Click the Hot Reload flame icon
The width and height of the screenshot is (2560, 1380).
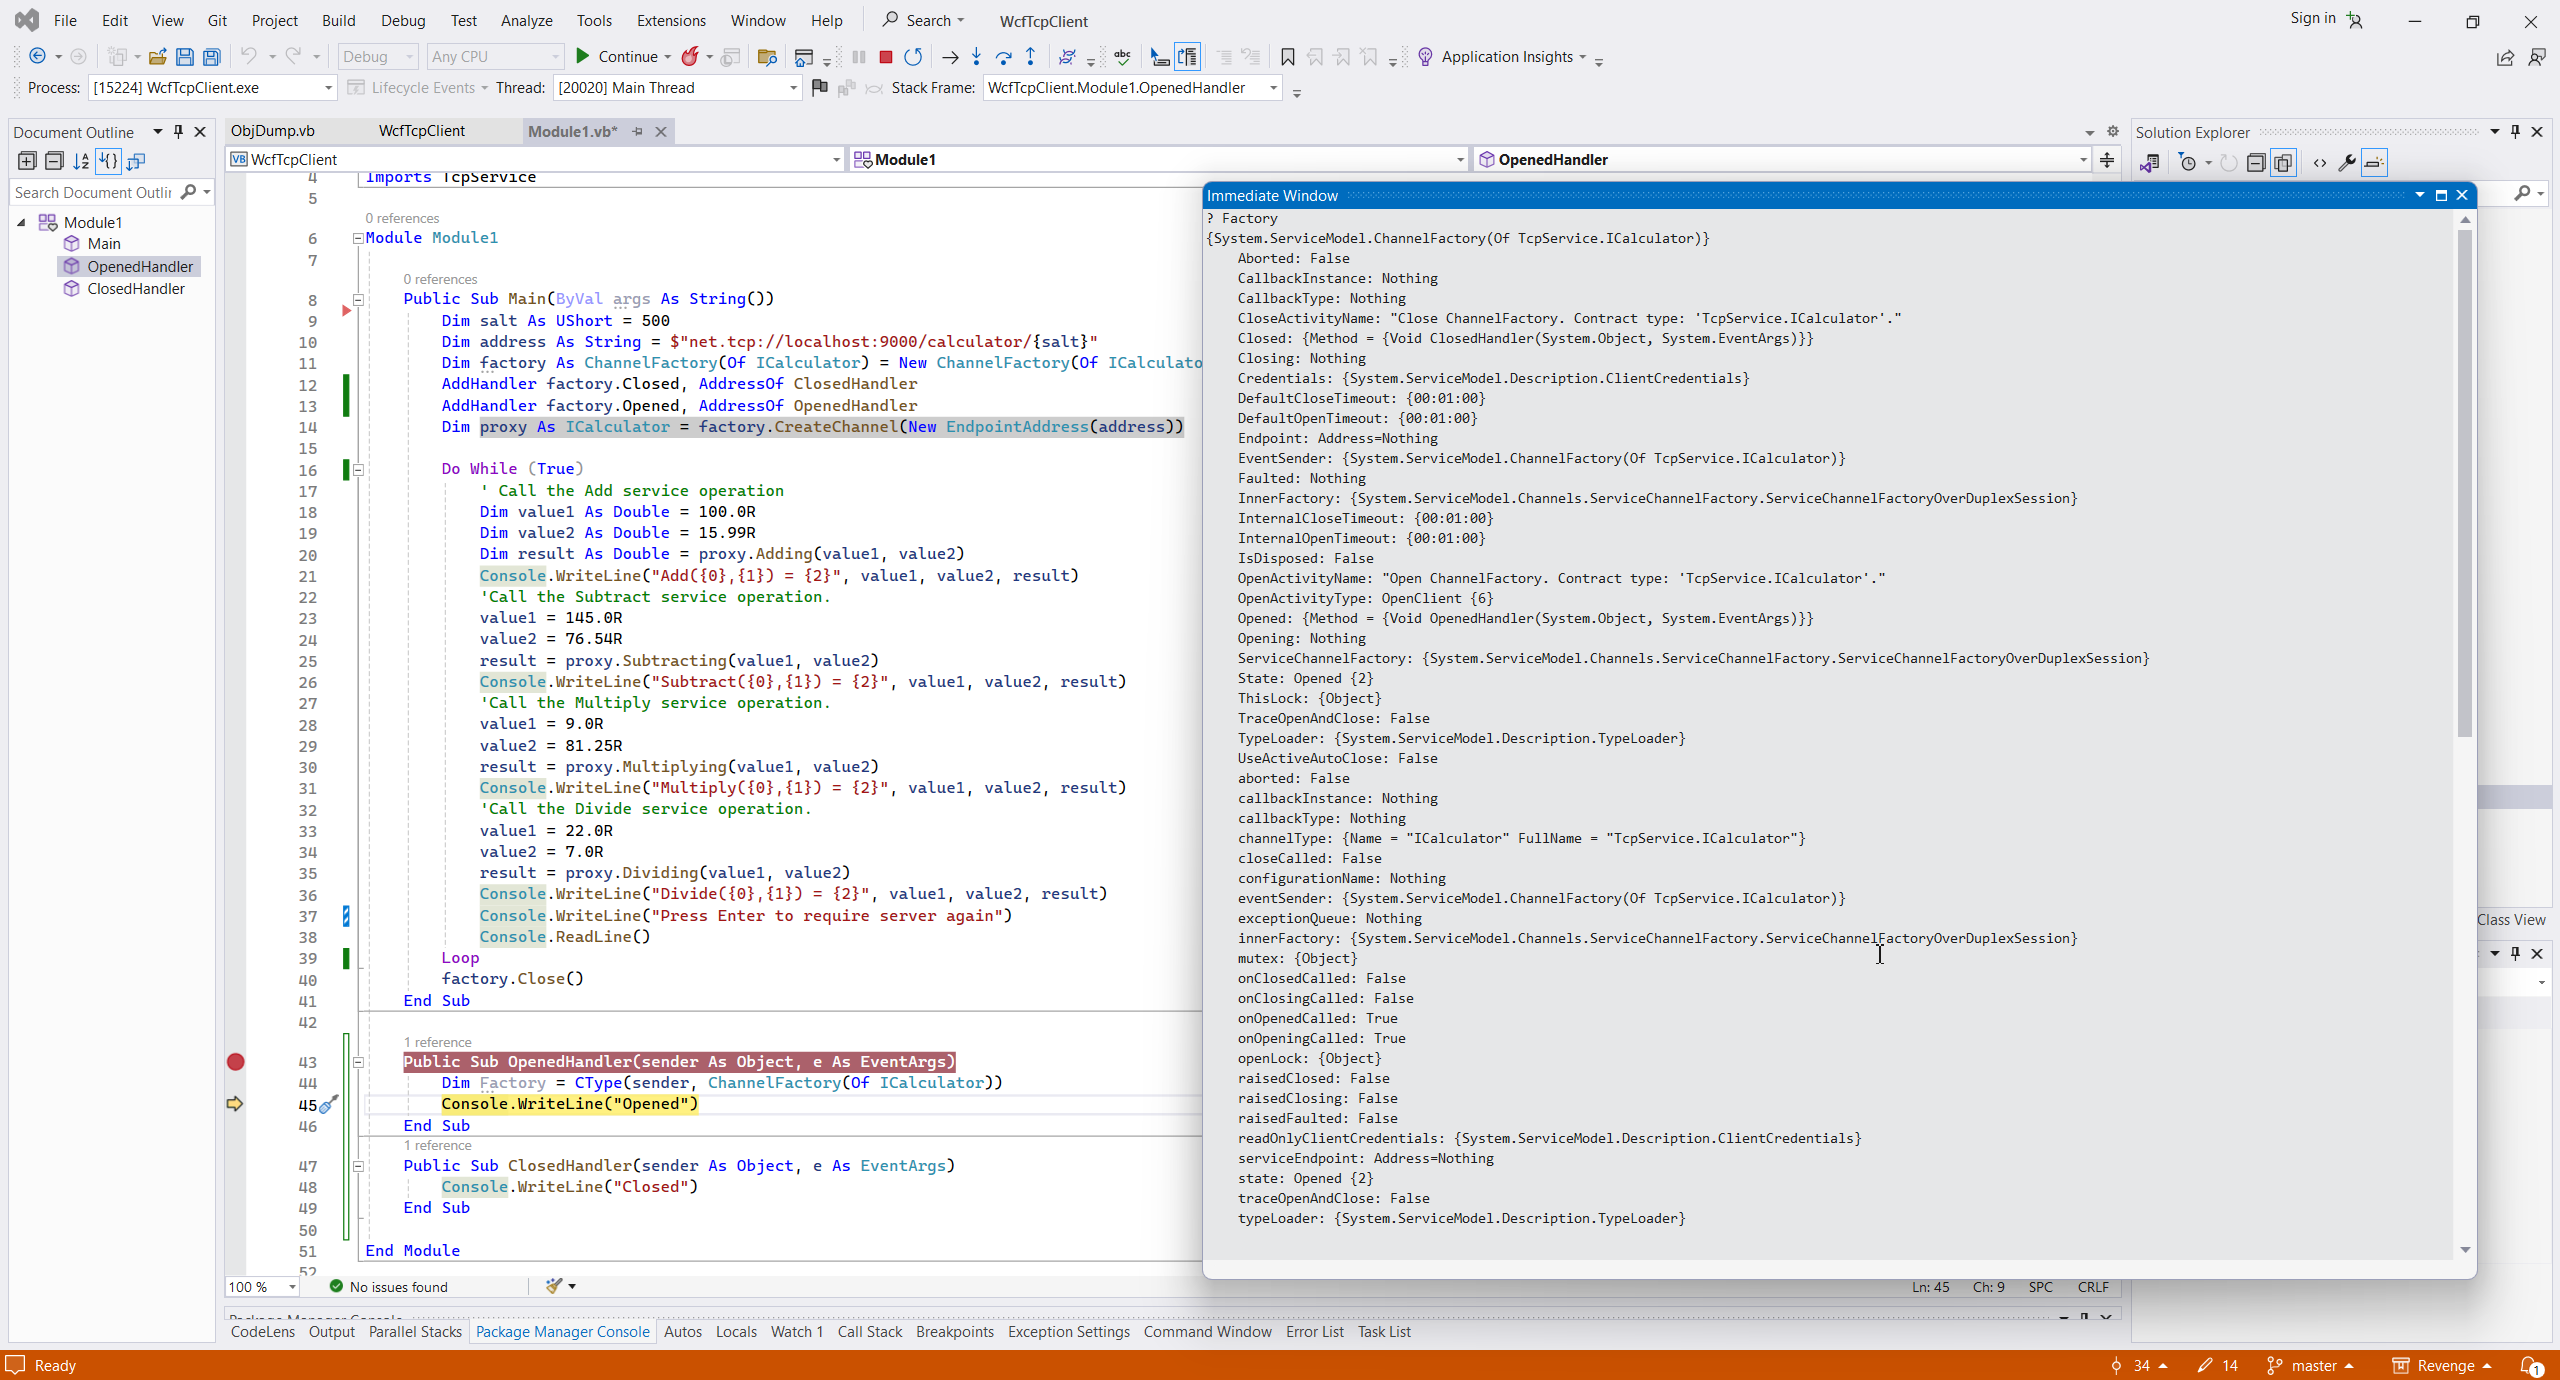(690, 57)
